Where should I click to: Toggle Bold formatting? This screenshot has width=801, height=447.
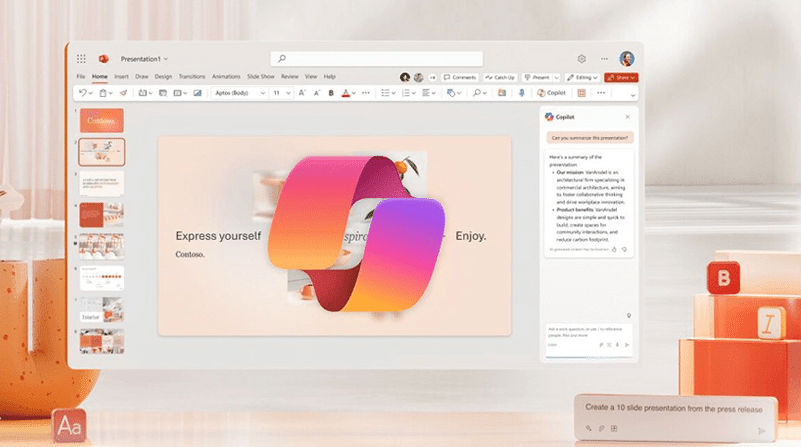pos(331,93)
